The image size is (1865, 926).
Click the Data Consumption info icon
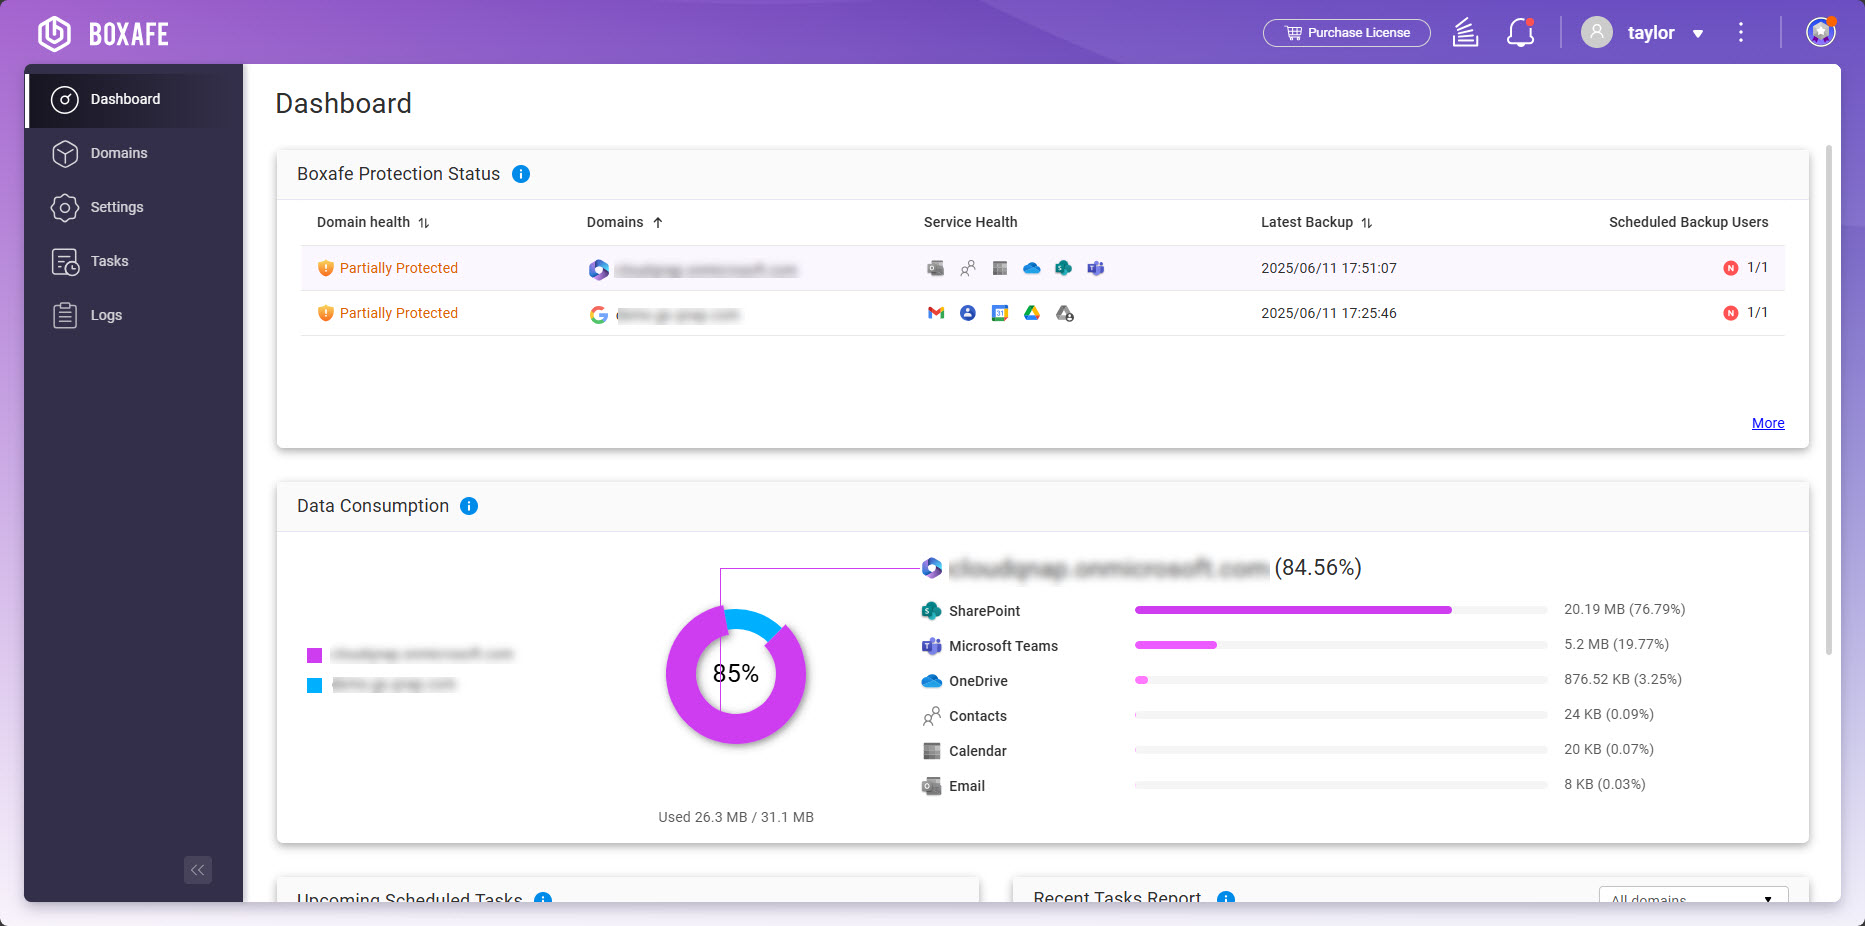tap(469, 506)
